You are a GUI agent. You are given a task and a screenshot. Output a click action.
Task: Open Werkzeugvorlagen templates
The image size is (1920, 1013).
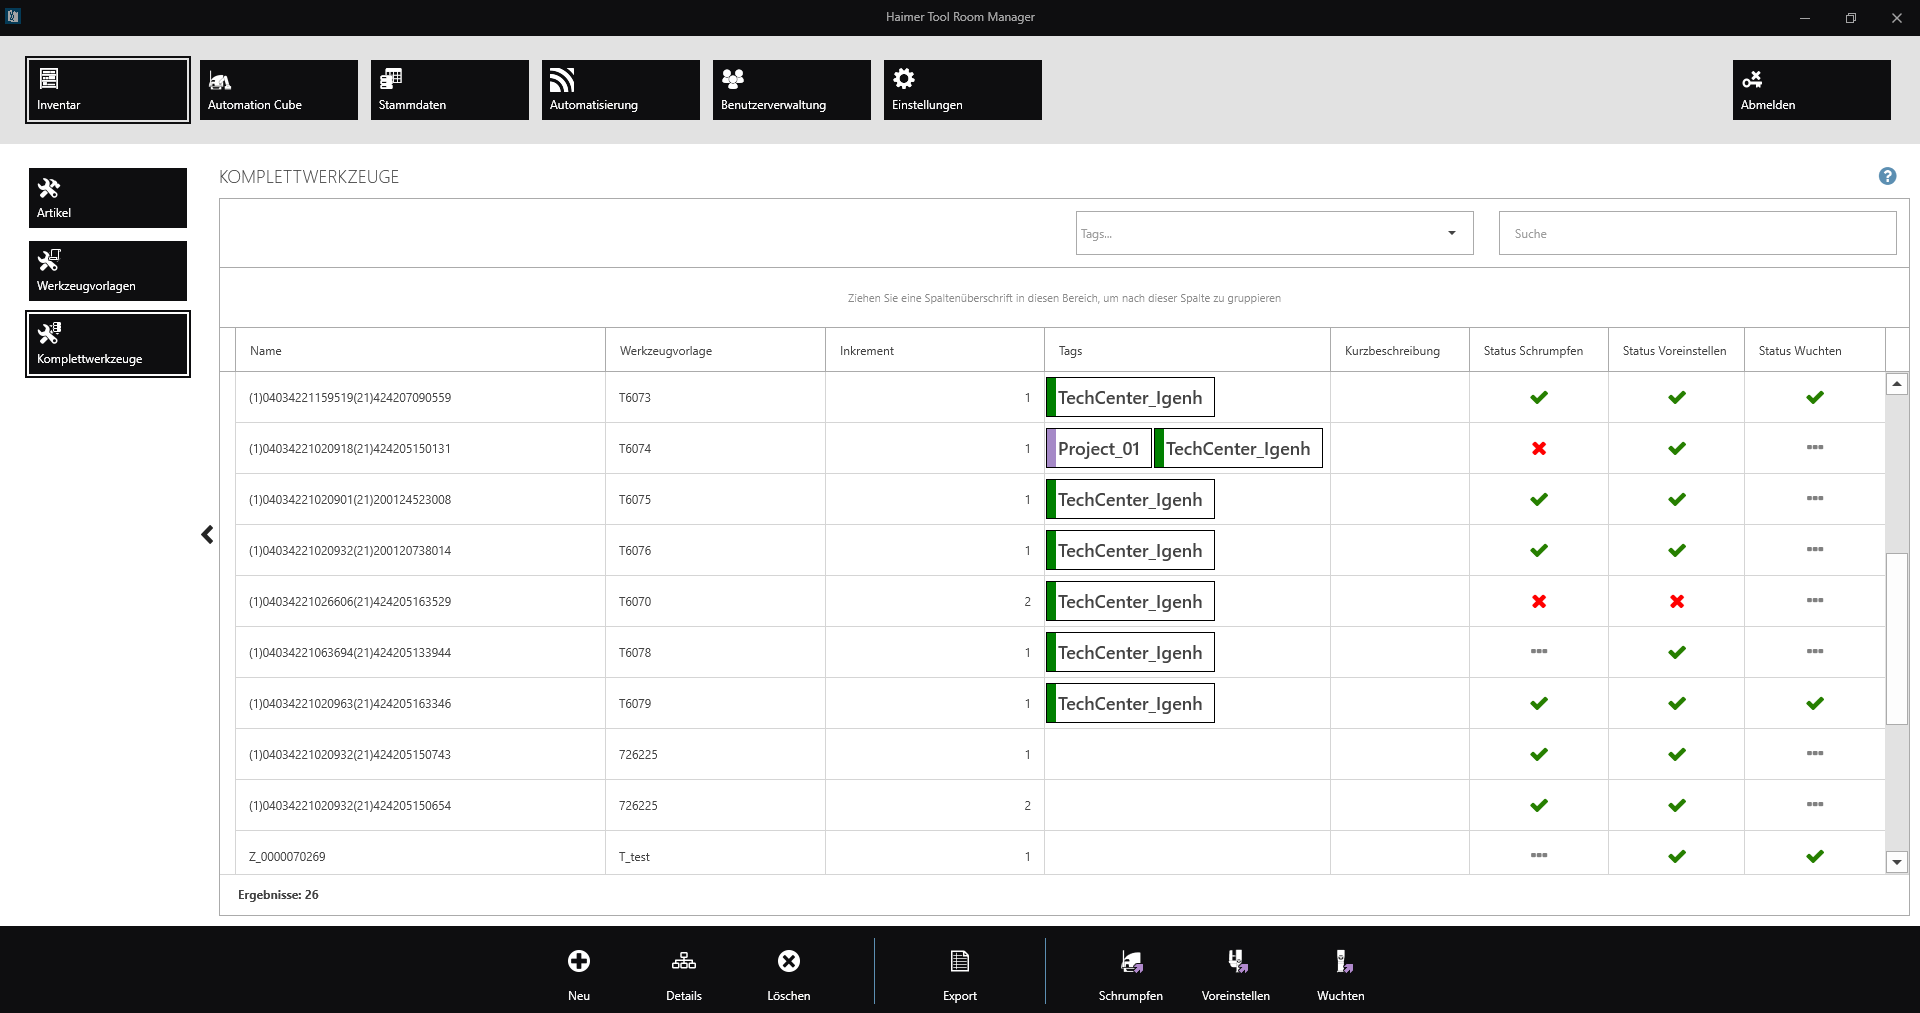pyautogui.click(x=108, y=271)
